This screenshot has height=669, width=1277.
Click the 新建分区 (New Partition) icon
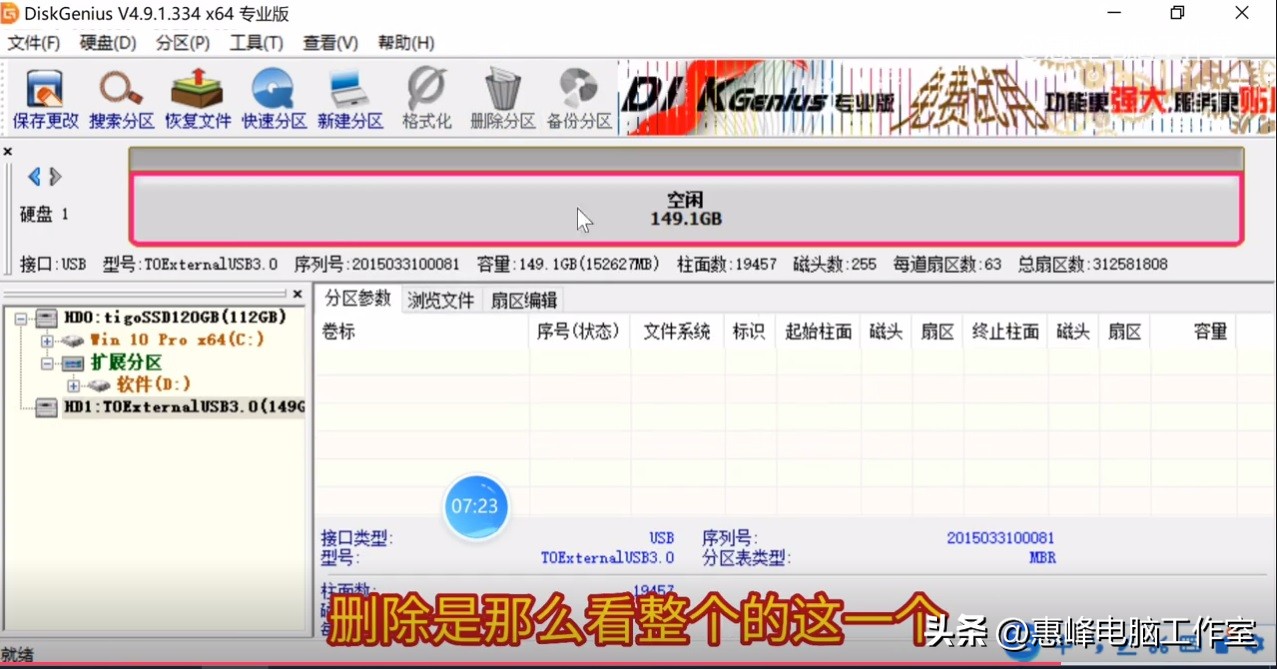[x=350, y=96]
